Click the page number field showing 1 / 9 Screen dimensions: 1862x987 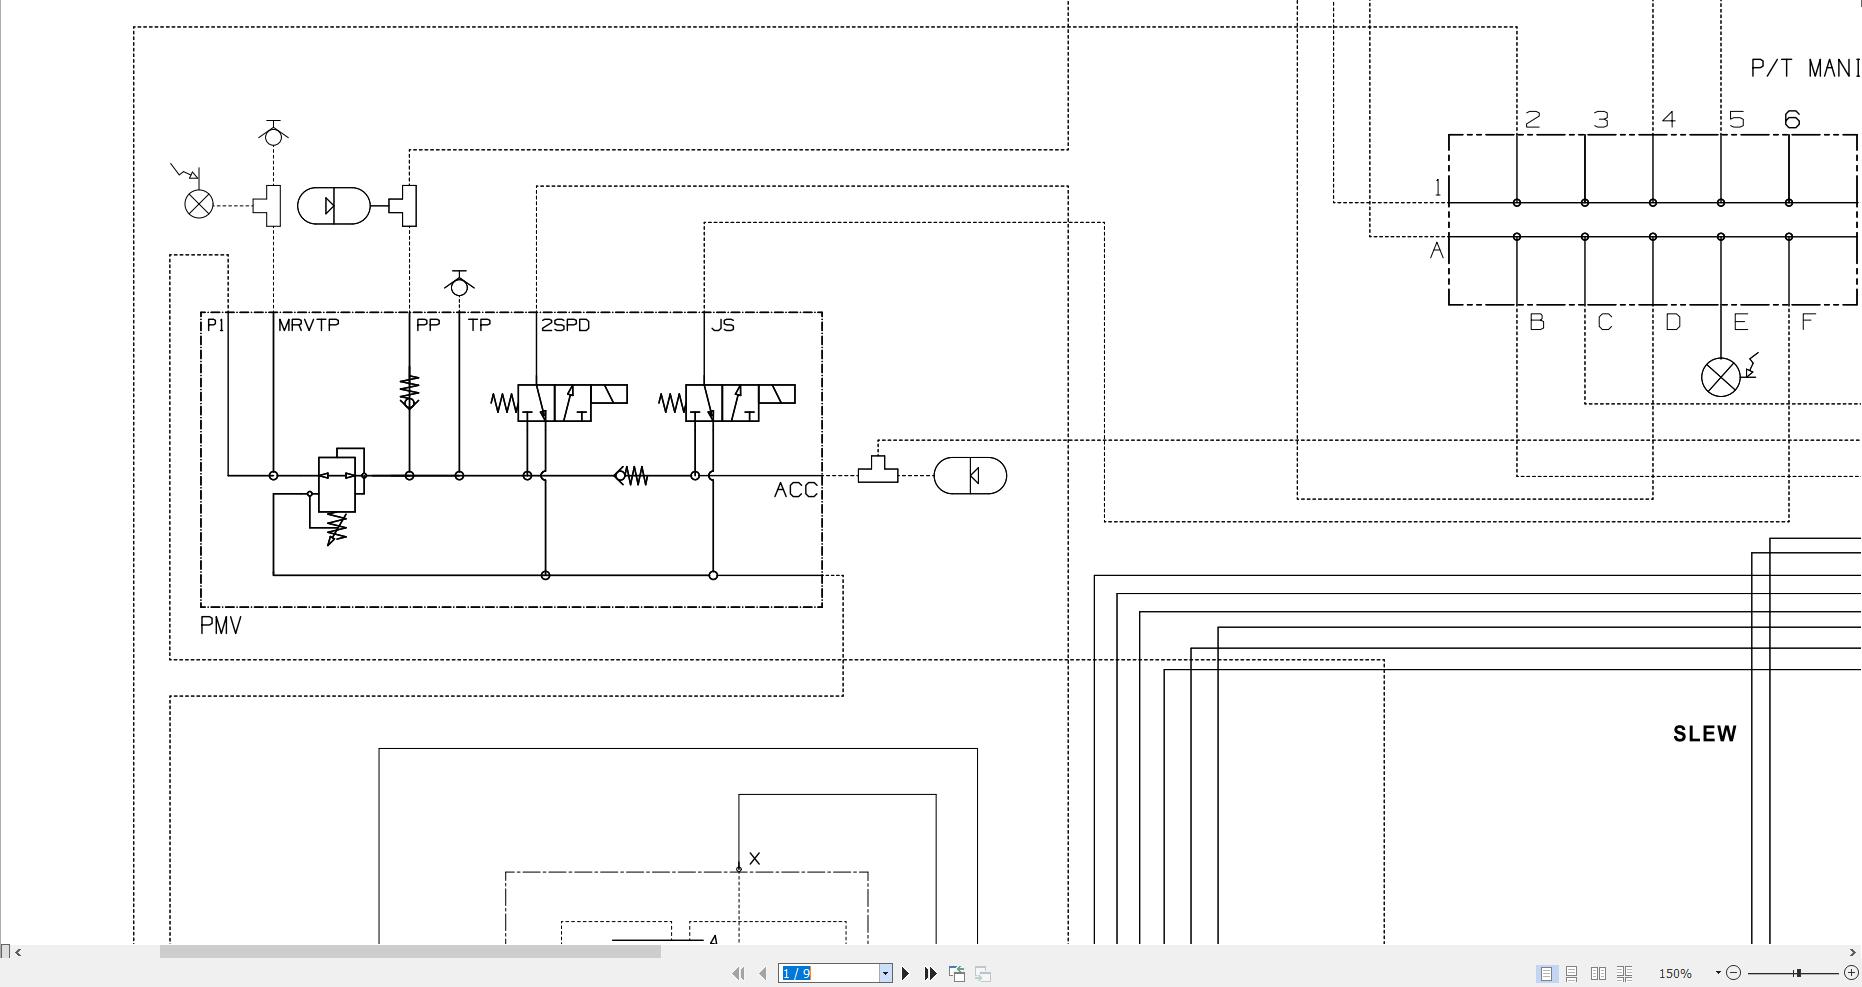(x=828, y=973)
